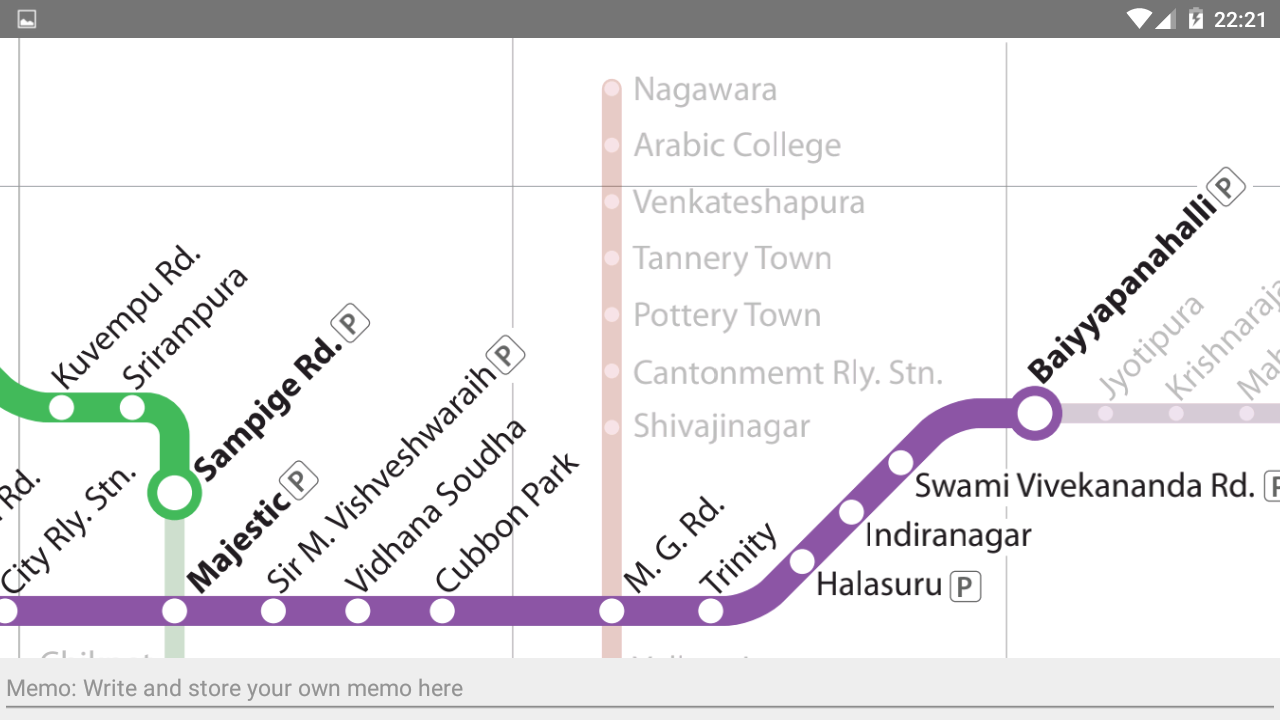1280x720 pixels.
Task: Select the M. G. Rd. station dot
Action: tap(612, 611)
